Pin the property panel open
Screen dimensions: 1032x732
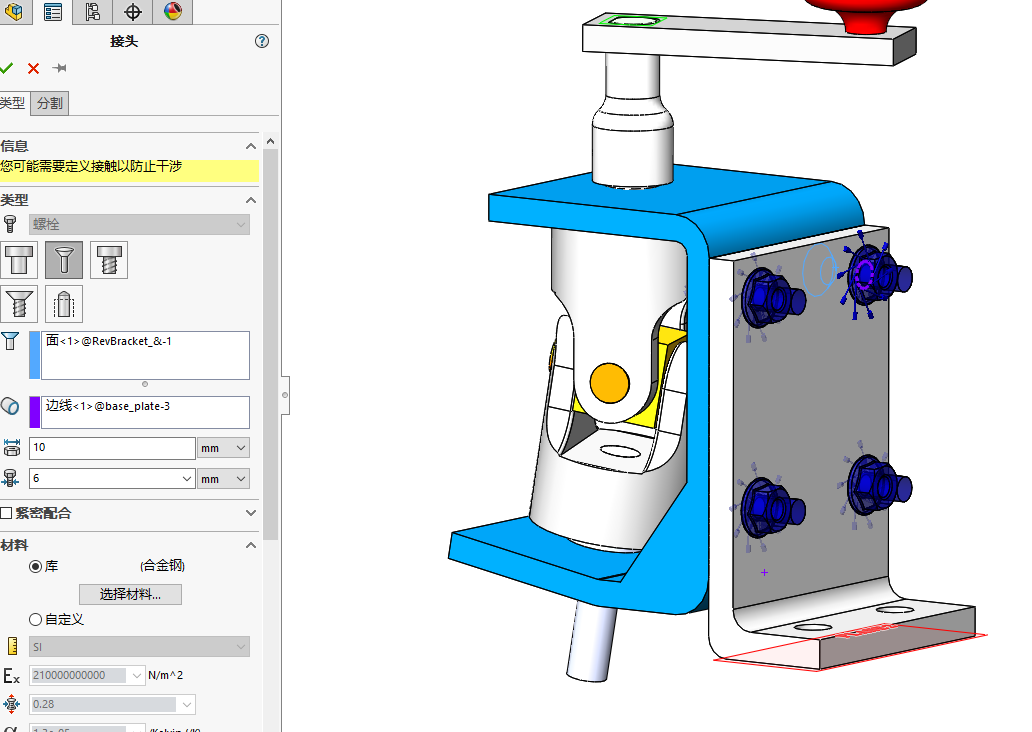tap(59, 68)
